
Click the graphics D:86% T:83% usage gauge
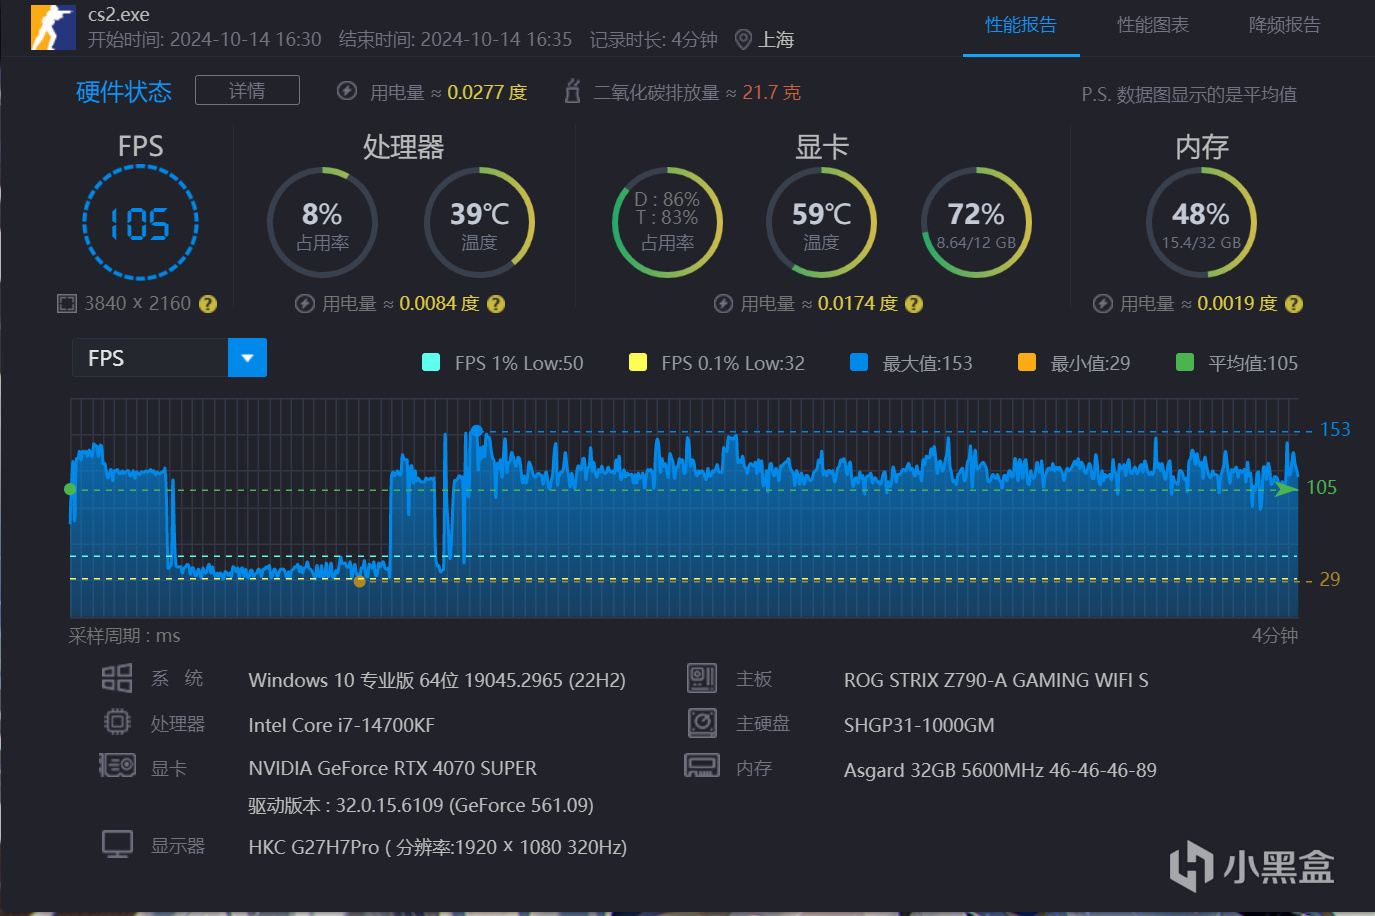point(667,222)
